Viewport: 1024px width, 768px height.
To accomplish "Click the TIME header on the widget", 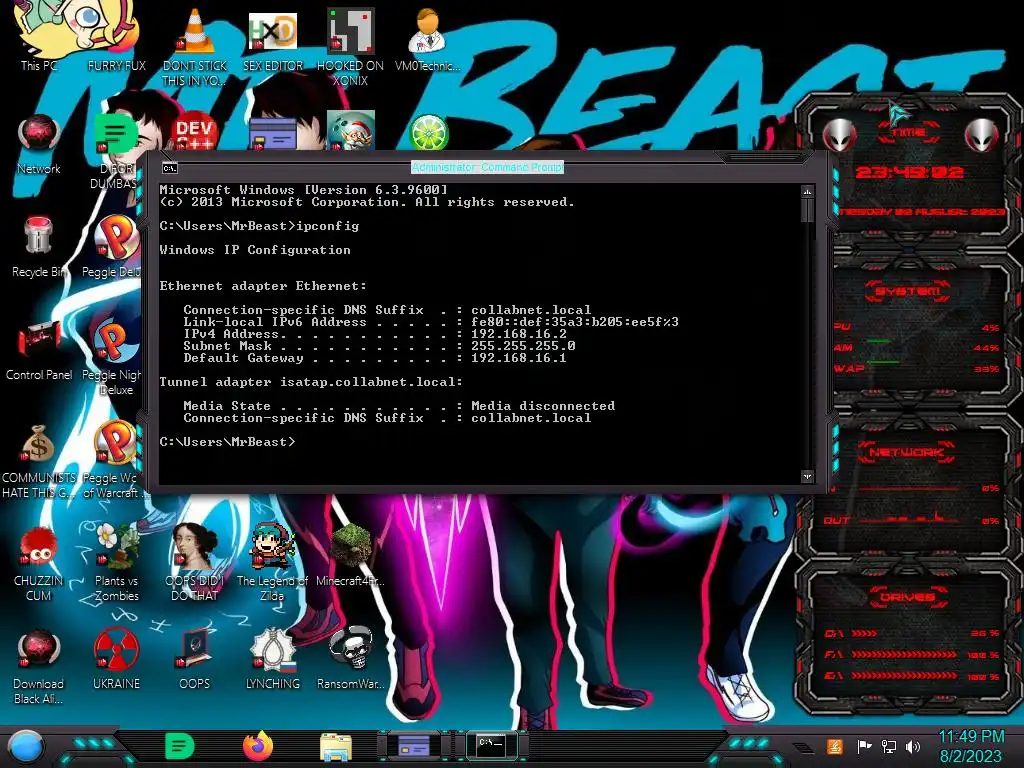I will click(x=908, y=133).
